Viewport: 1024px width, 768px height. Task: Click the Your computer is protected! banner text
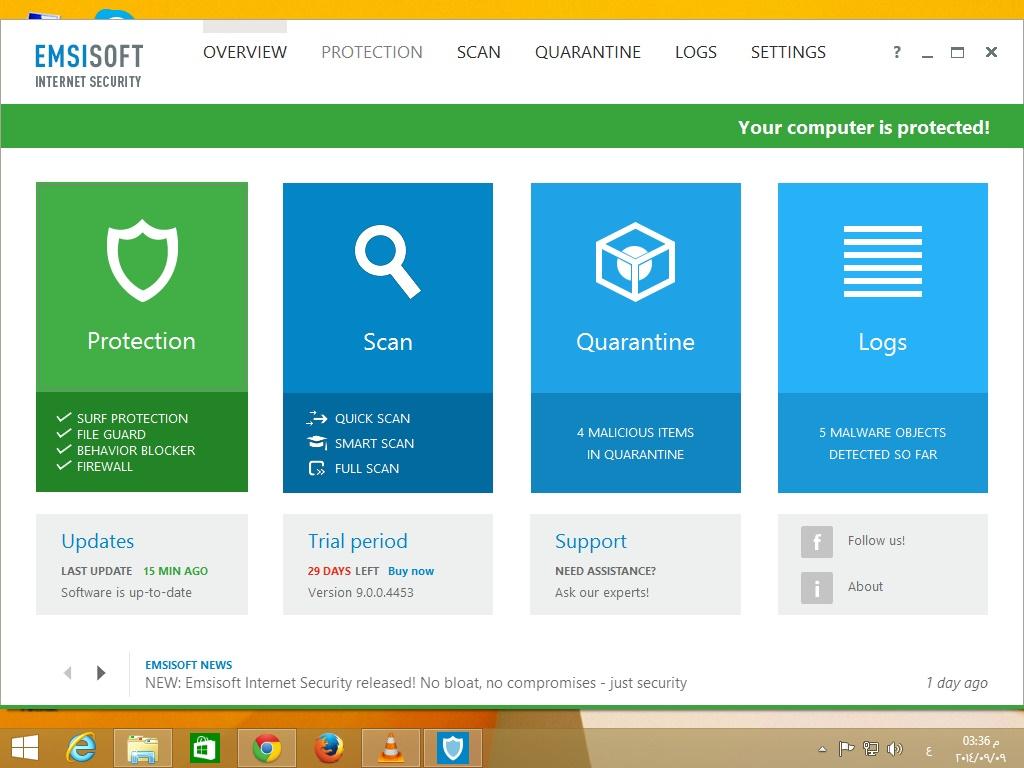(864, 127)
